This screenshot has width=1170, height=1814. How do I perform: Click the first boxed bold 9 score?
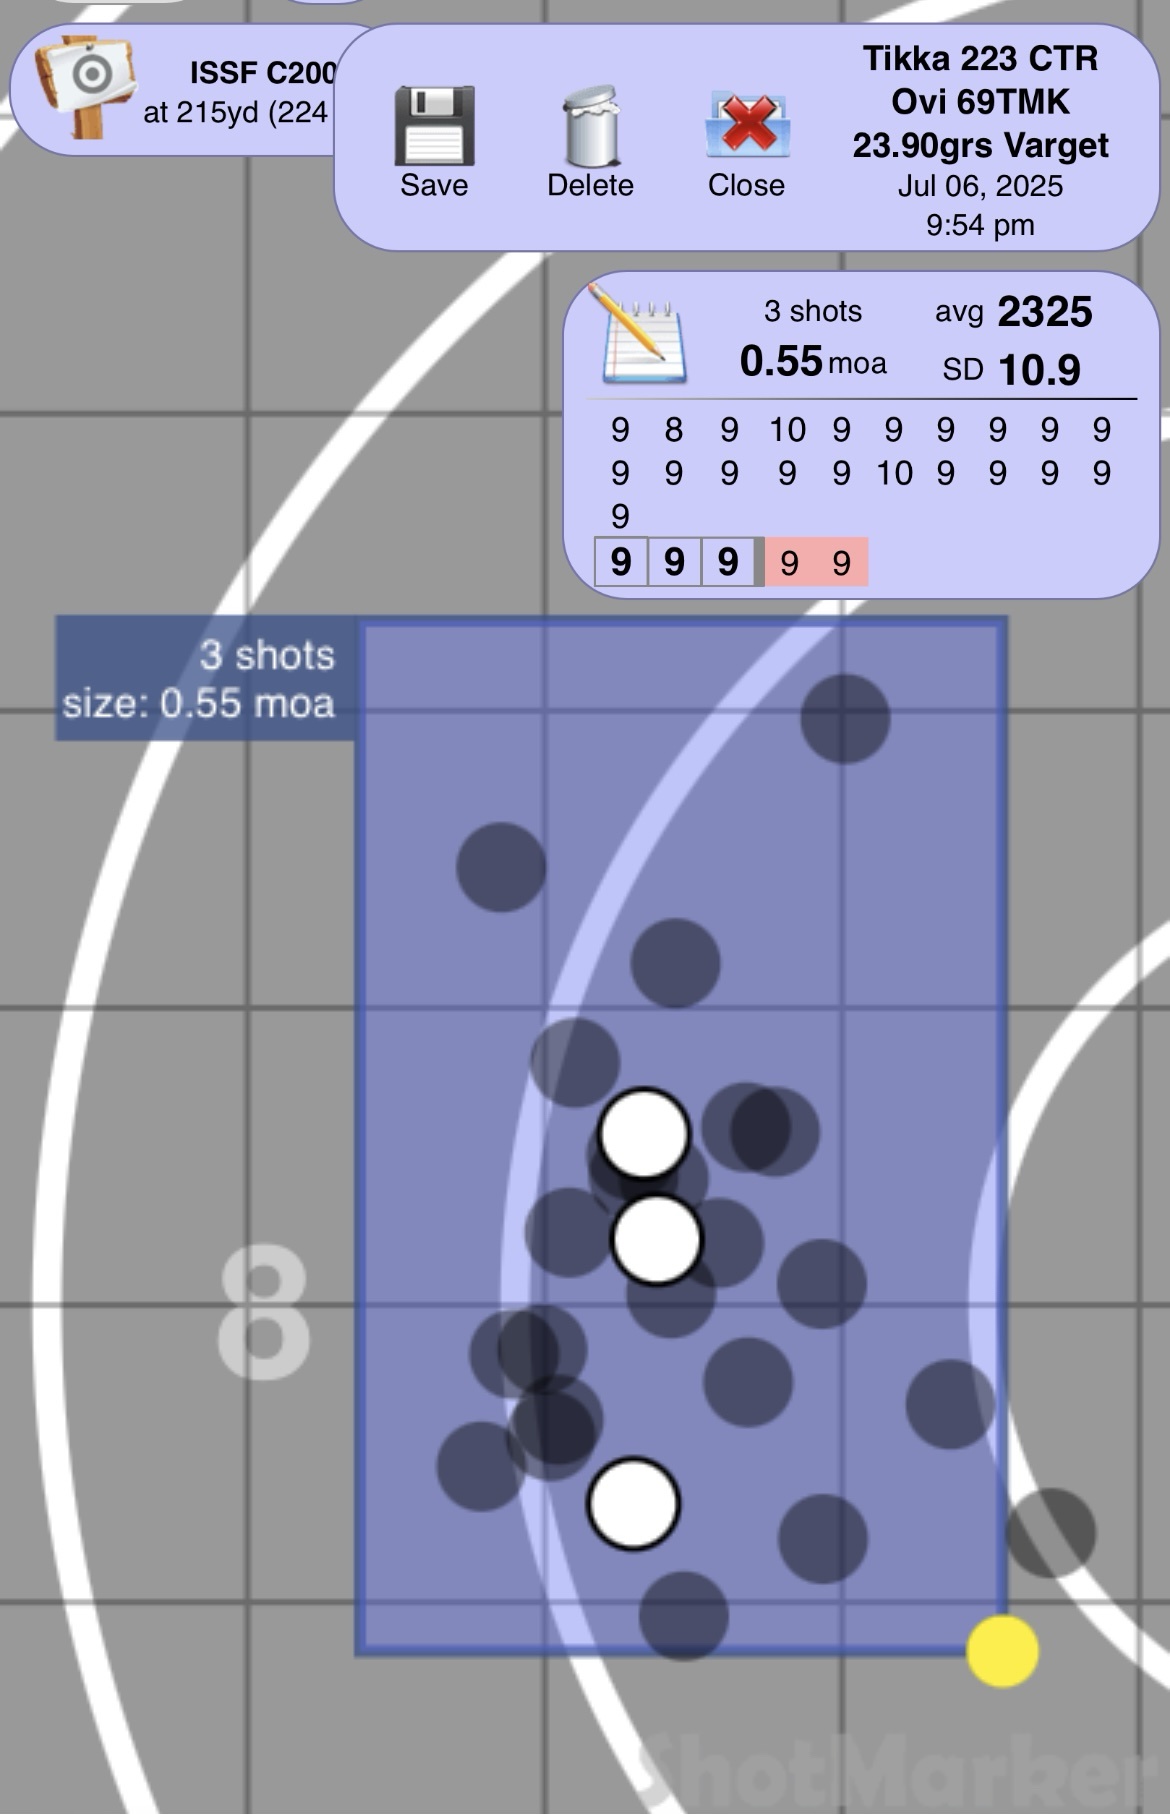pyautogui.click(x=621, y=562)
